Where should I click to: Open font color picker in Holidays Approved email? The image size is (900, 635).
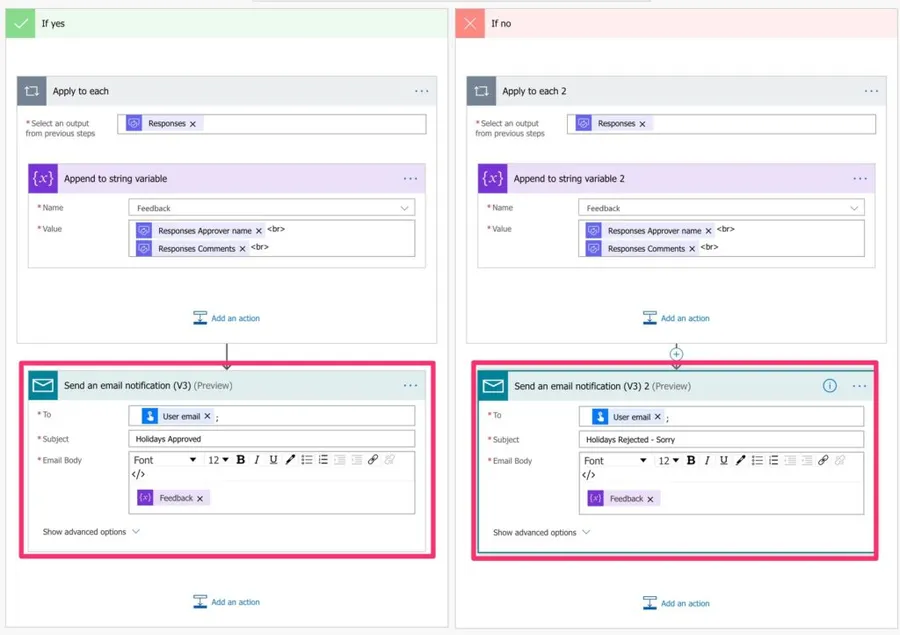(290, 460)
